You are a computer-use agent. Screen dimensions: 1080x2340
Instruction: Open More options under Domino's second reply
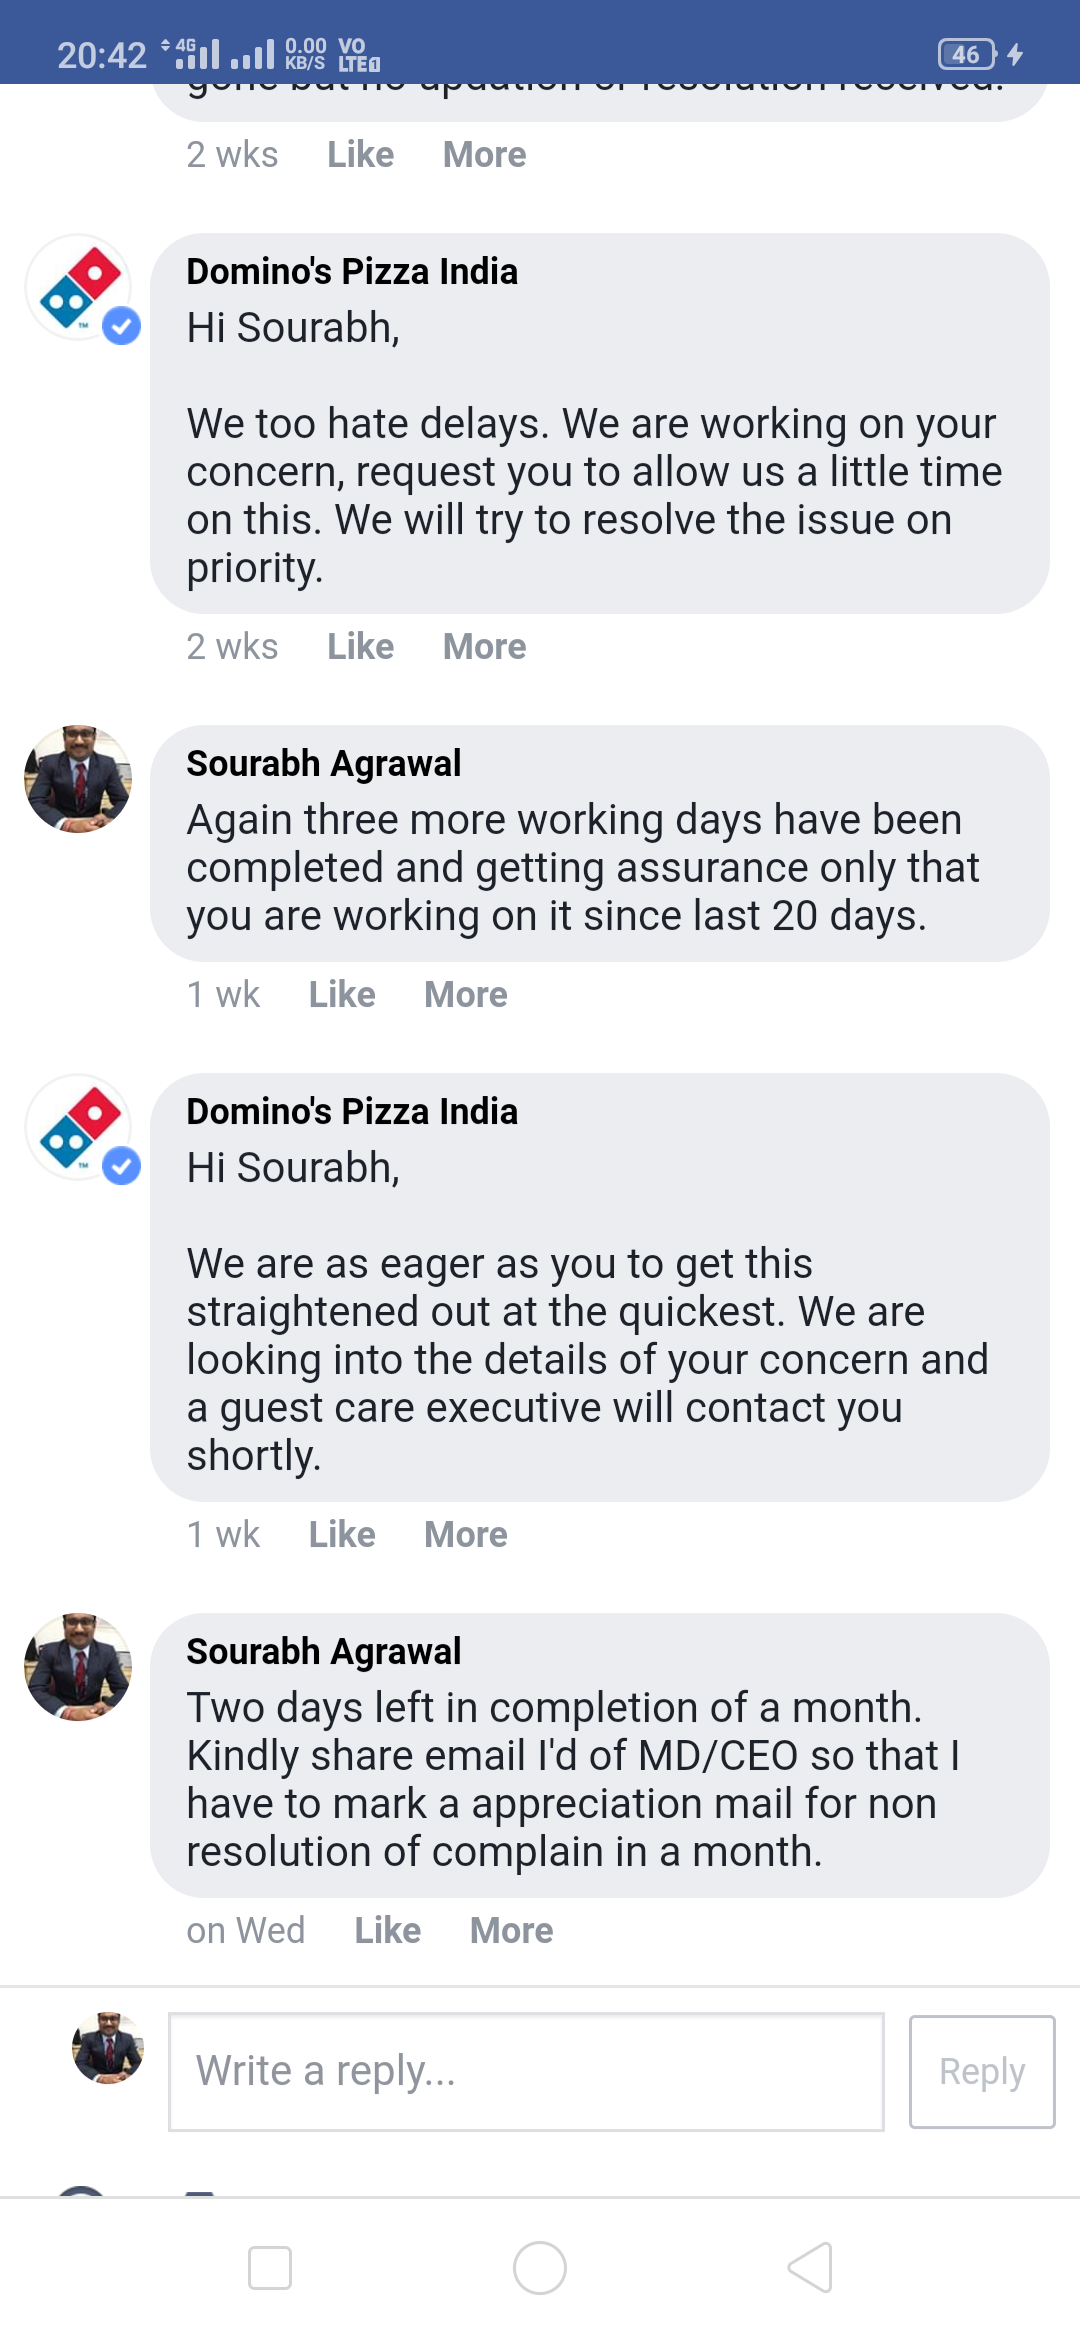click(465, 1533)
